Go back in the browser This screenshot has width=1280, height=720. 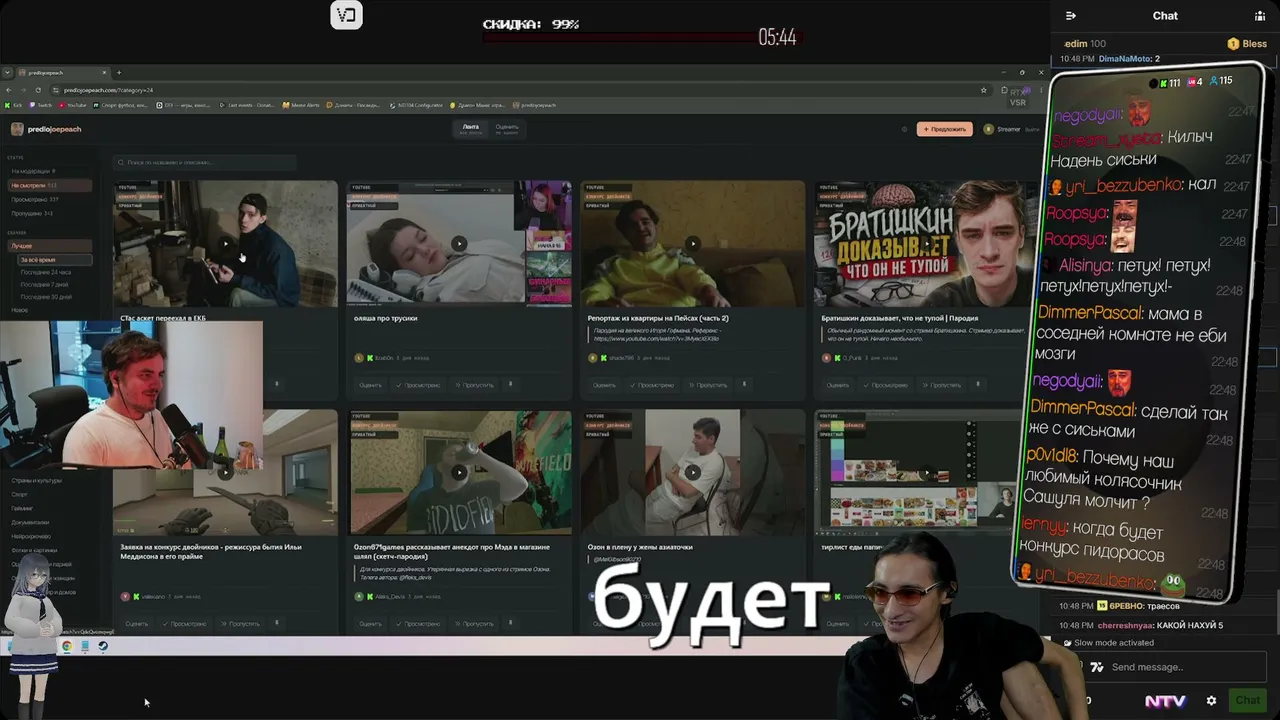[x=8, y=90]
